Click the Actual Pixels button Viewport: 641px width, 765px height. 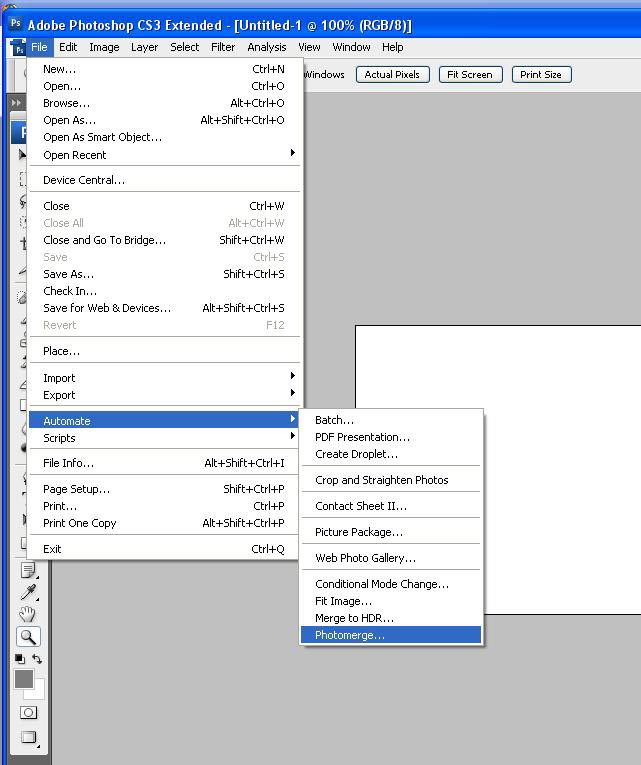tap(392, 75)
